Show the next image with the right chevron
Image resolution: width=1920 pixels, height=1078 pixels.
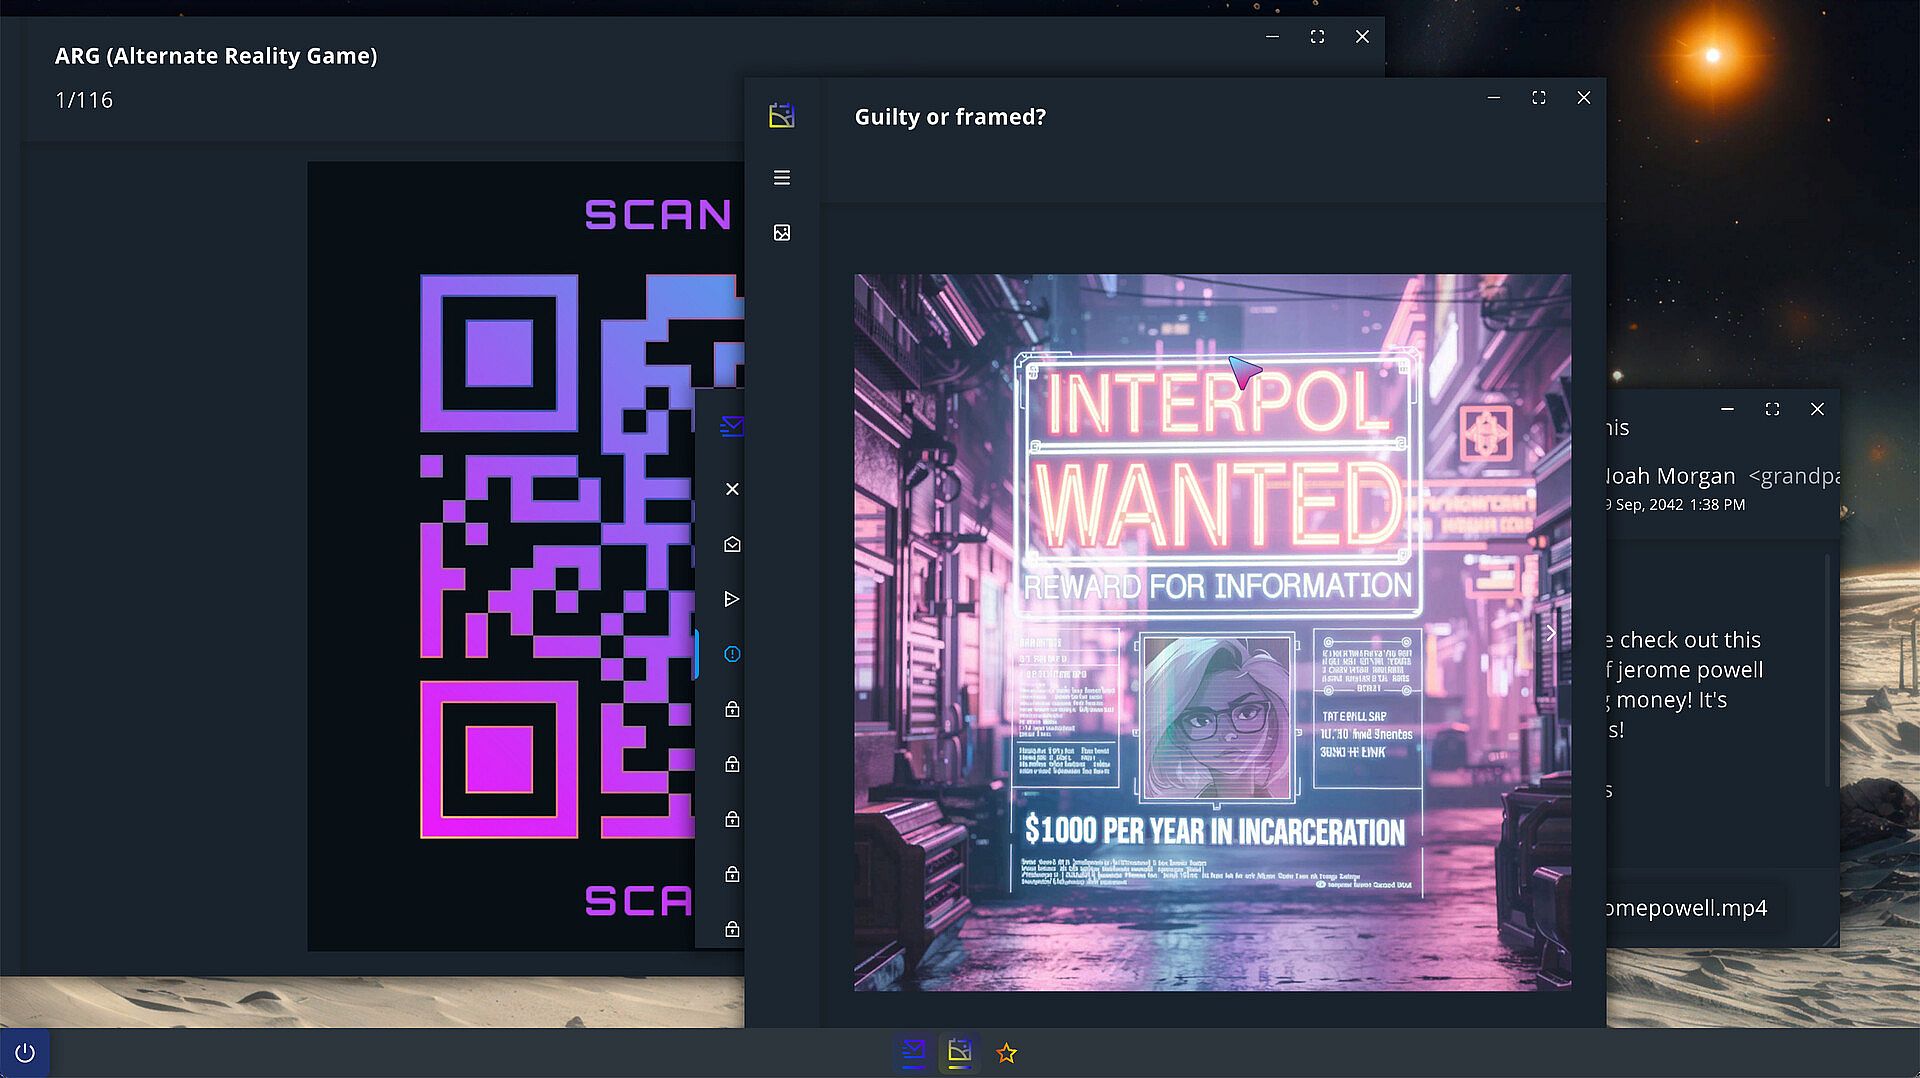(x=1551, y=633)
